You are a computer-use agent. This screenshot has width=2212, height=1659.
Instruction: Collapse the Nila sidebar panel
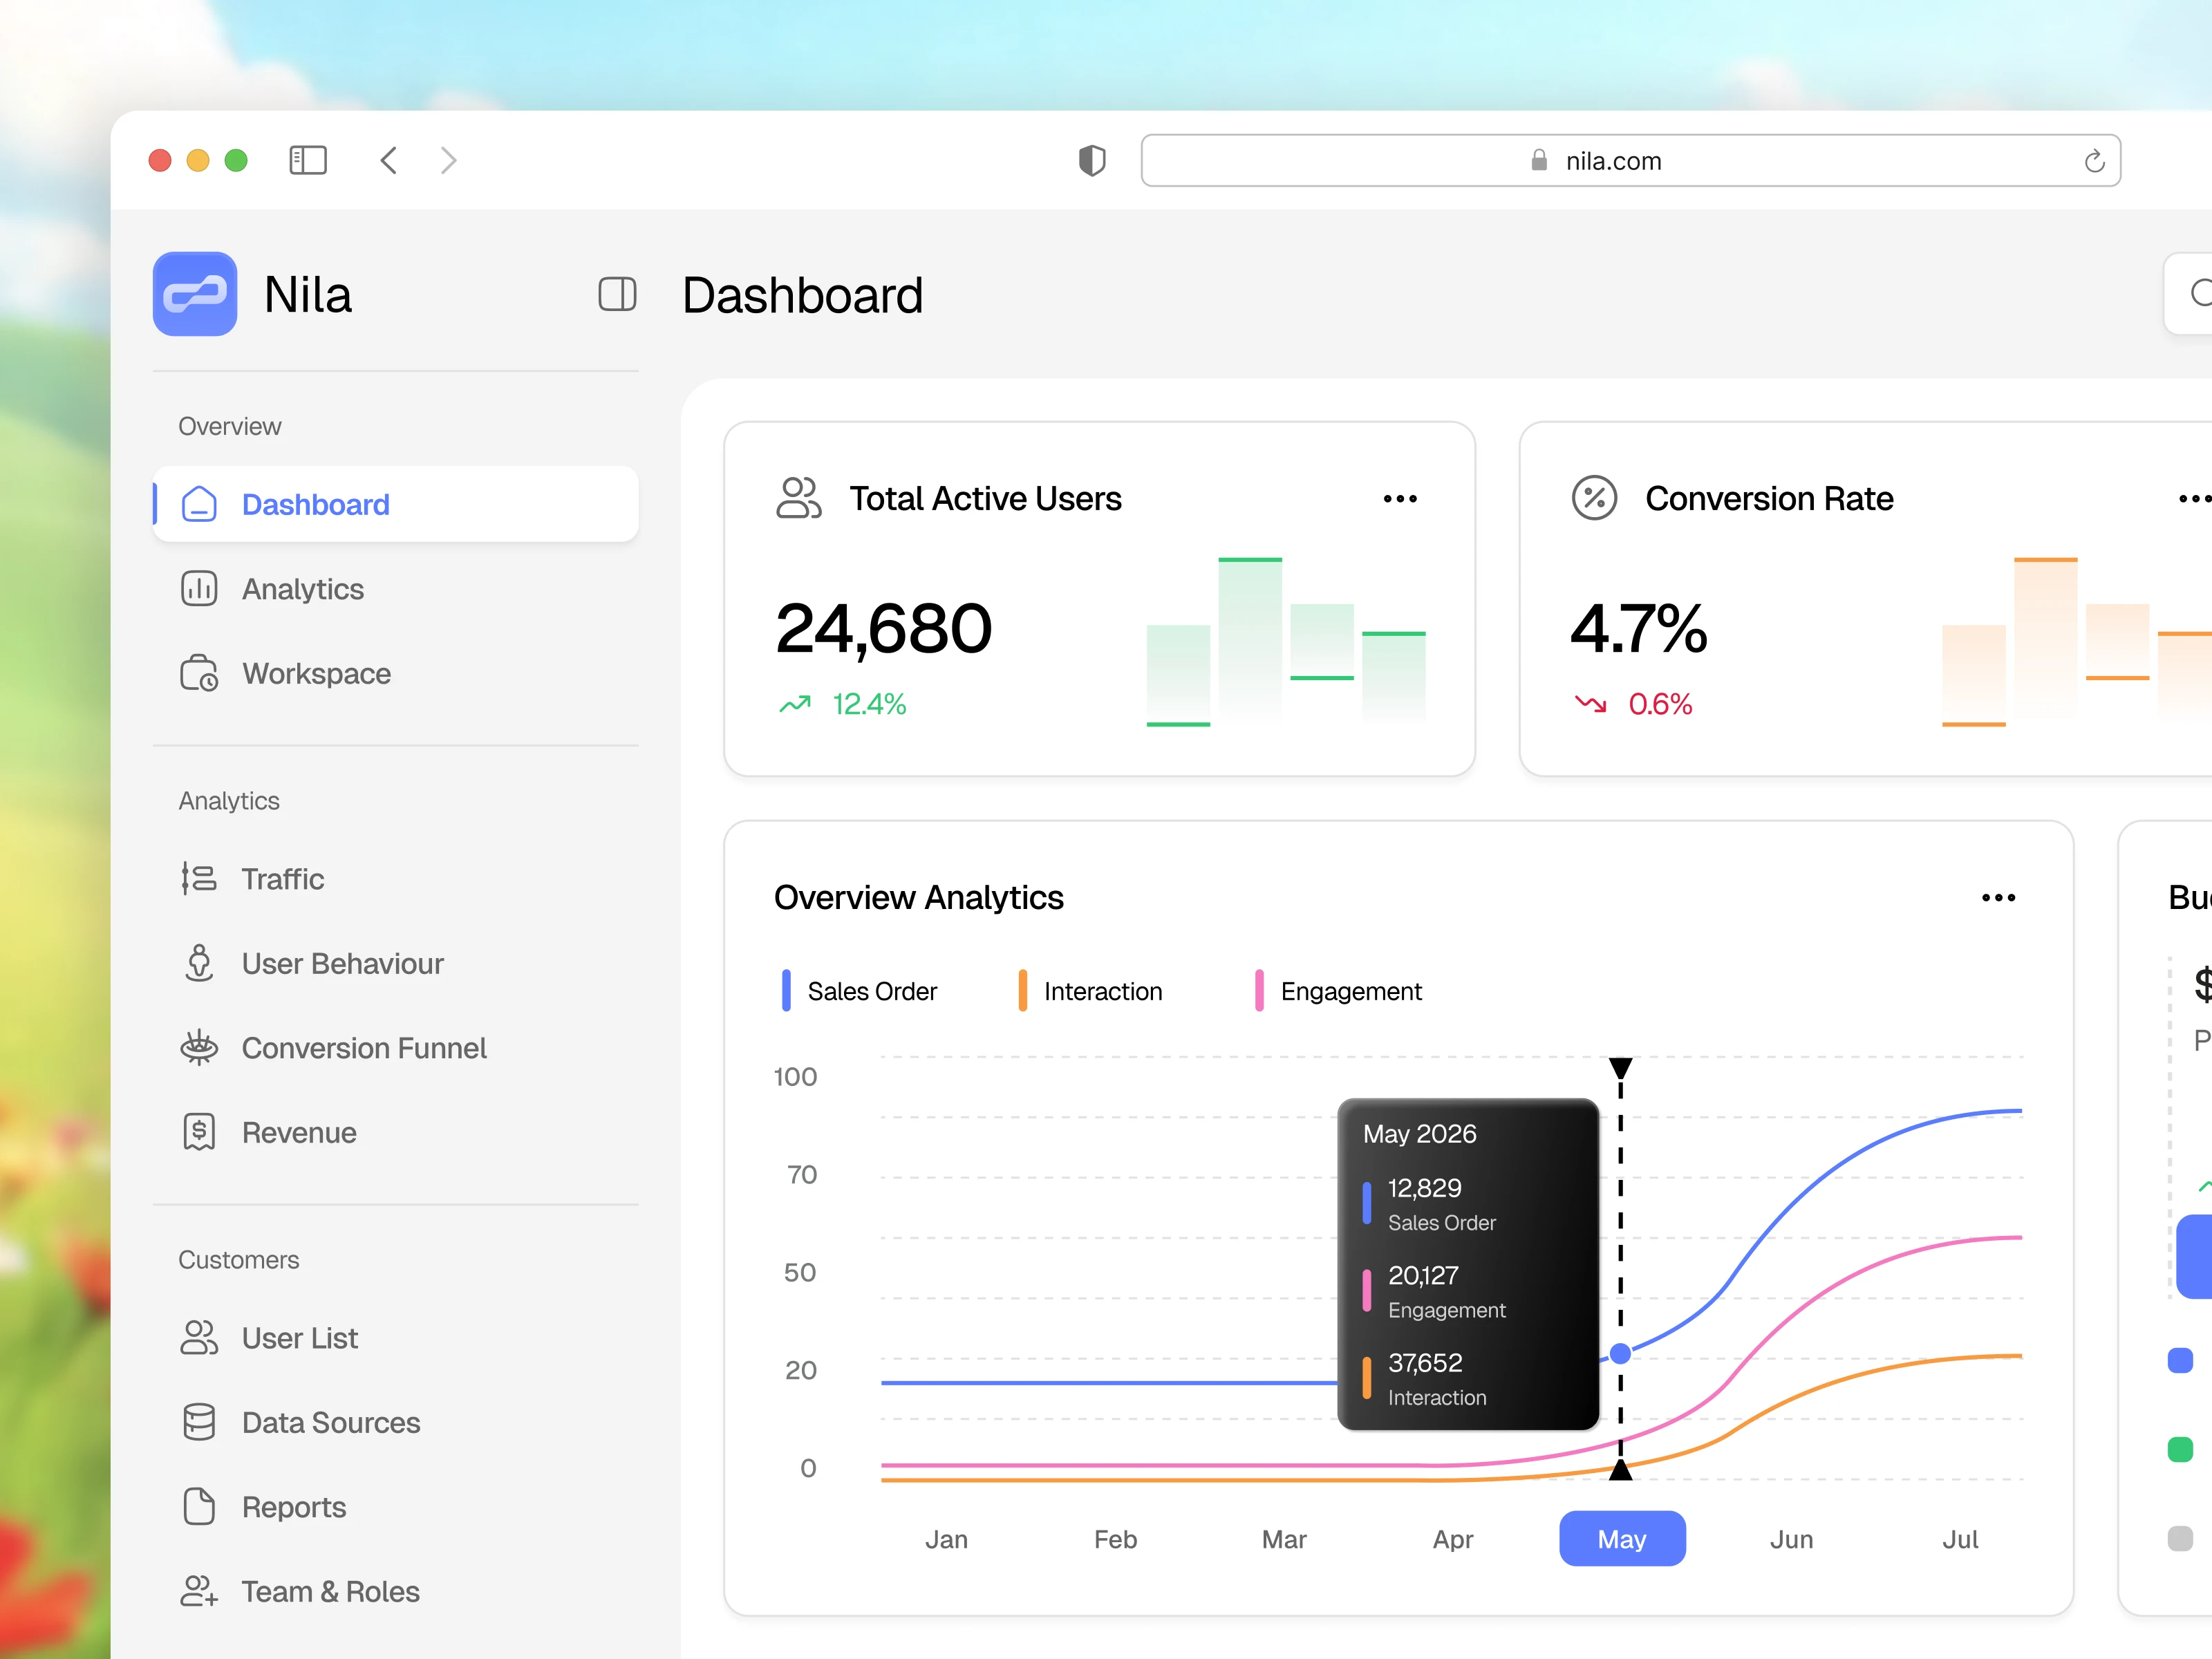pos(617,294)
